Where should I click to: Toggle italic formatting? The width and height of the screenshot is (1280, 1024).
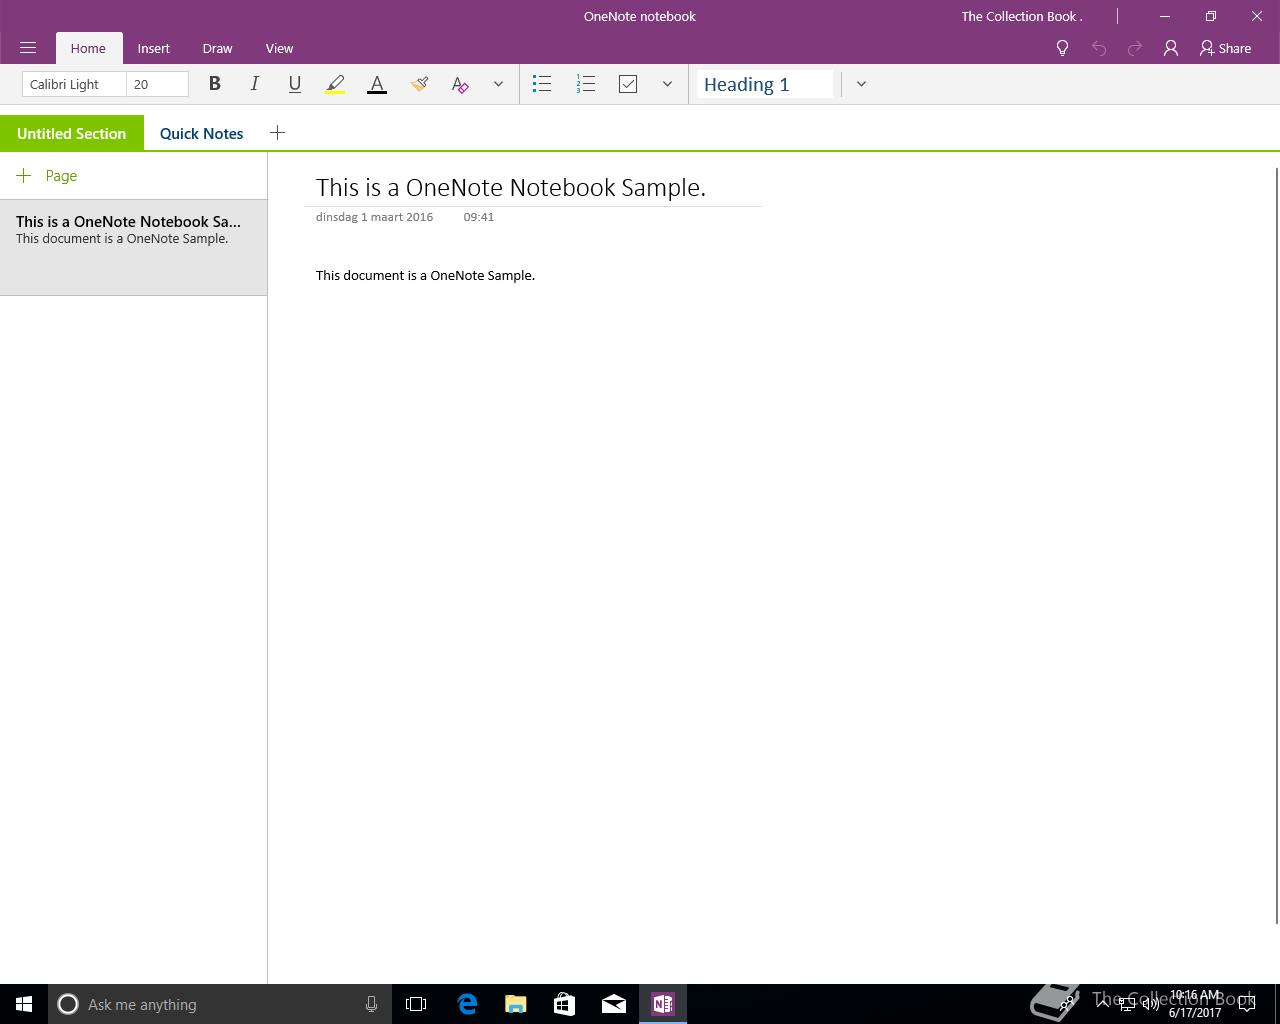[x=254, y=84]
